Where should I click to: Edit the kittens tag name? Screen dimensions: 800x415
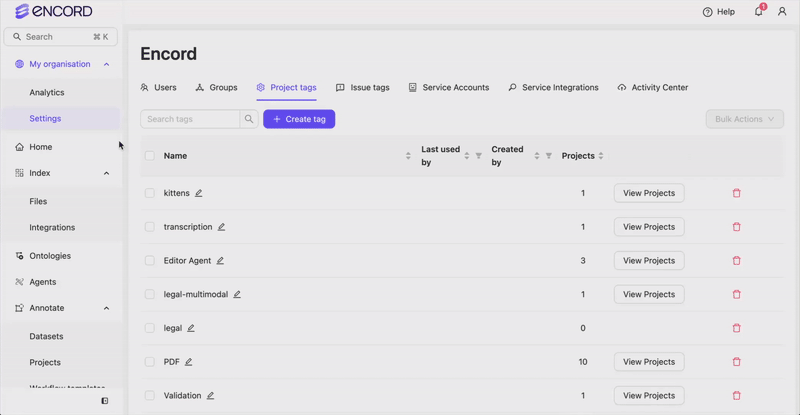(198, 193)
